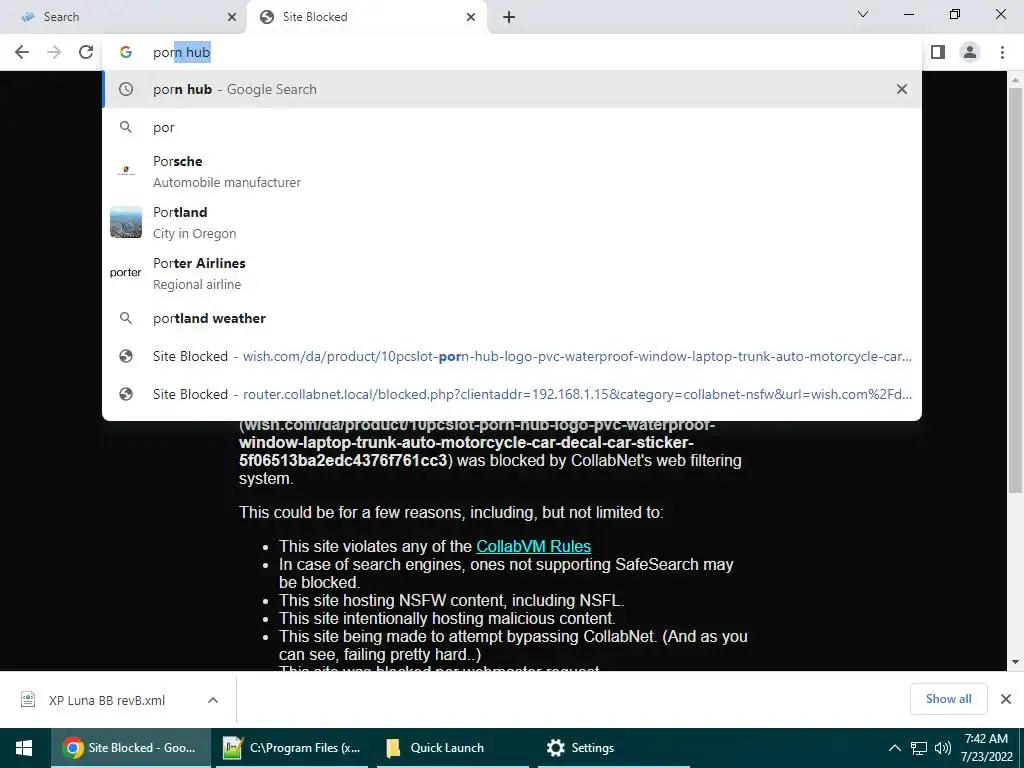
Task: Show hidden system tray icons
Action: (895, 748)
